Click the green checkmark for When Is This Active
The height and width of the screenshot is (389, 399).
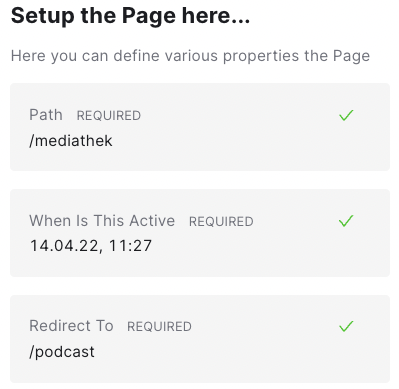click(x=346, y=221)
